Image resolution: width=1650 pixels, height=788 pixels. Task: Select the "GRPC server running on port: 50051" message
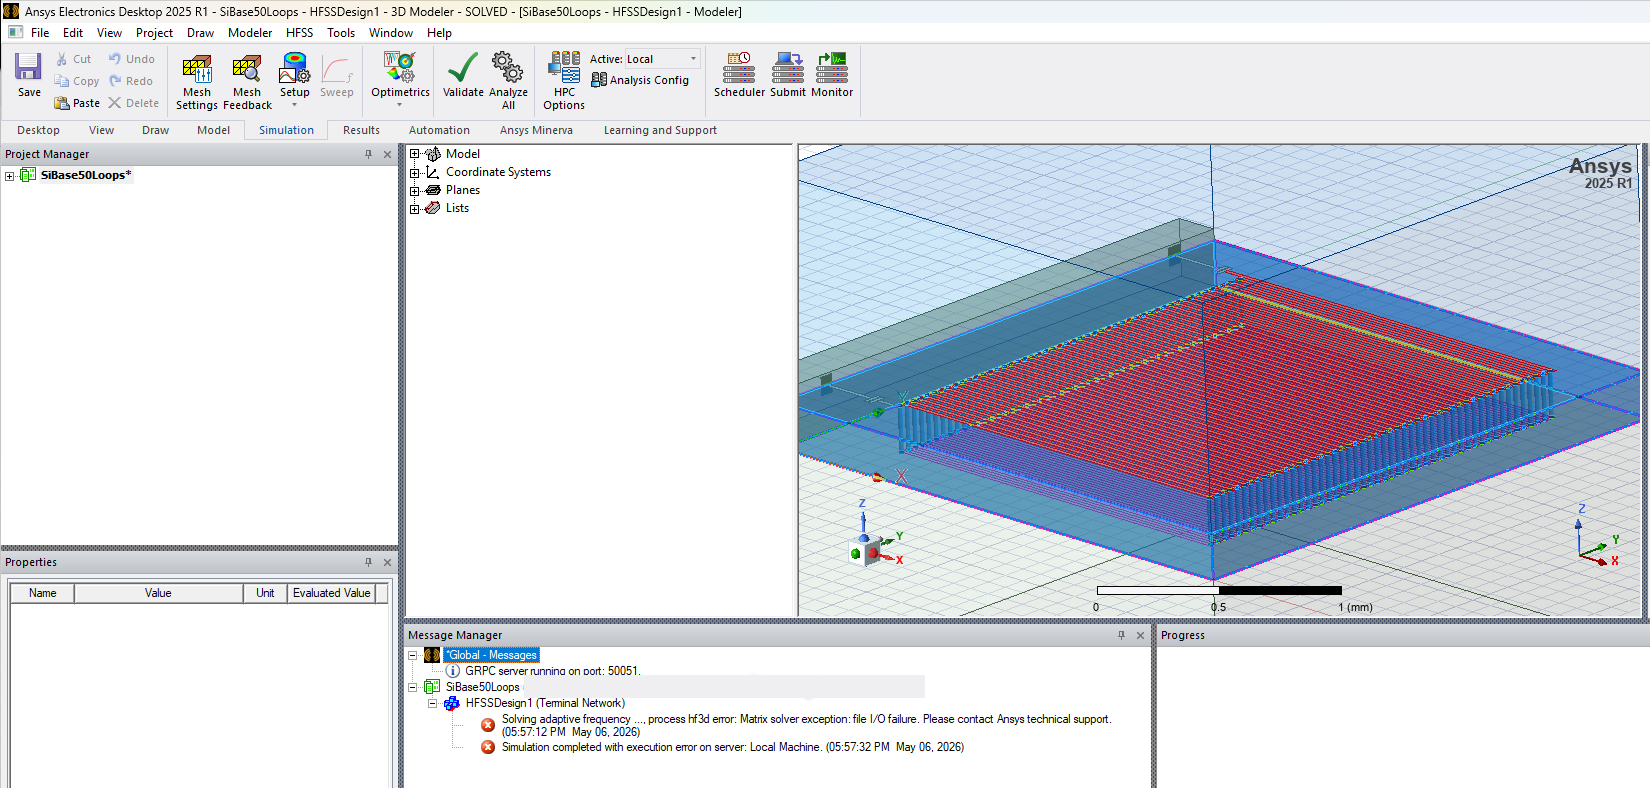point(553,671)
